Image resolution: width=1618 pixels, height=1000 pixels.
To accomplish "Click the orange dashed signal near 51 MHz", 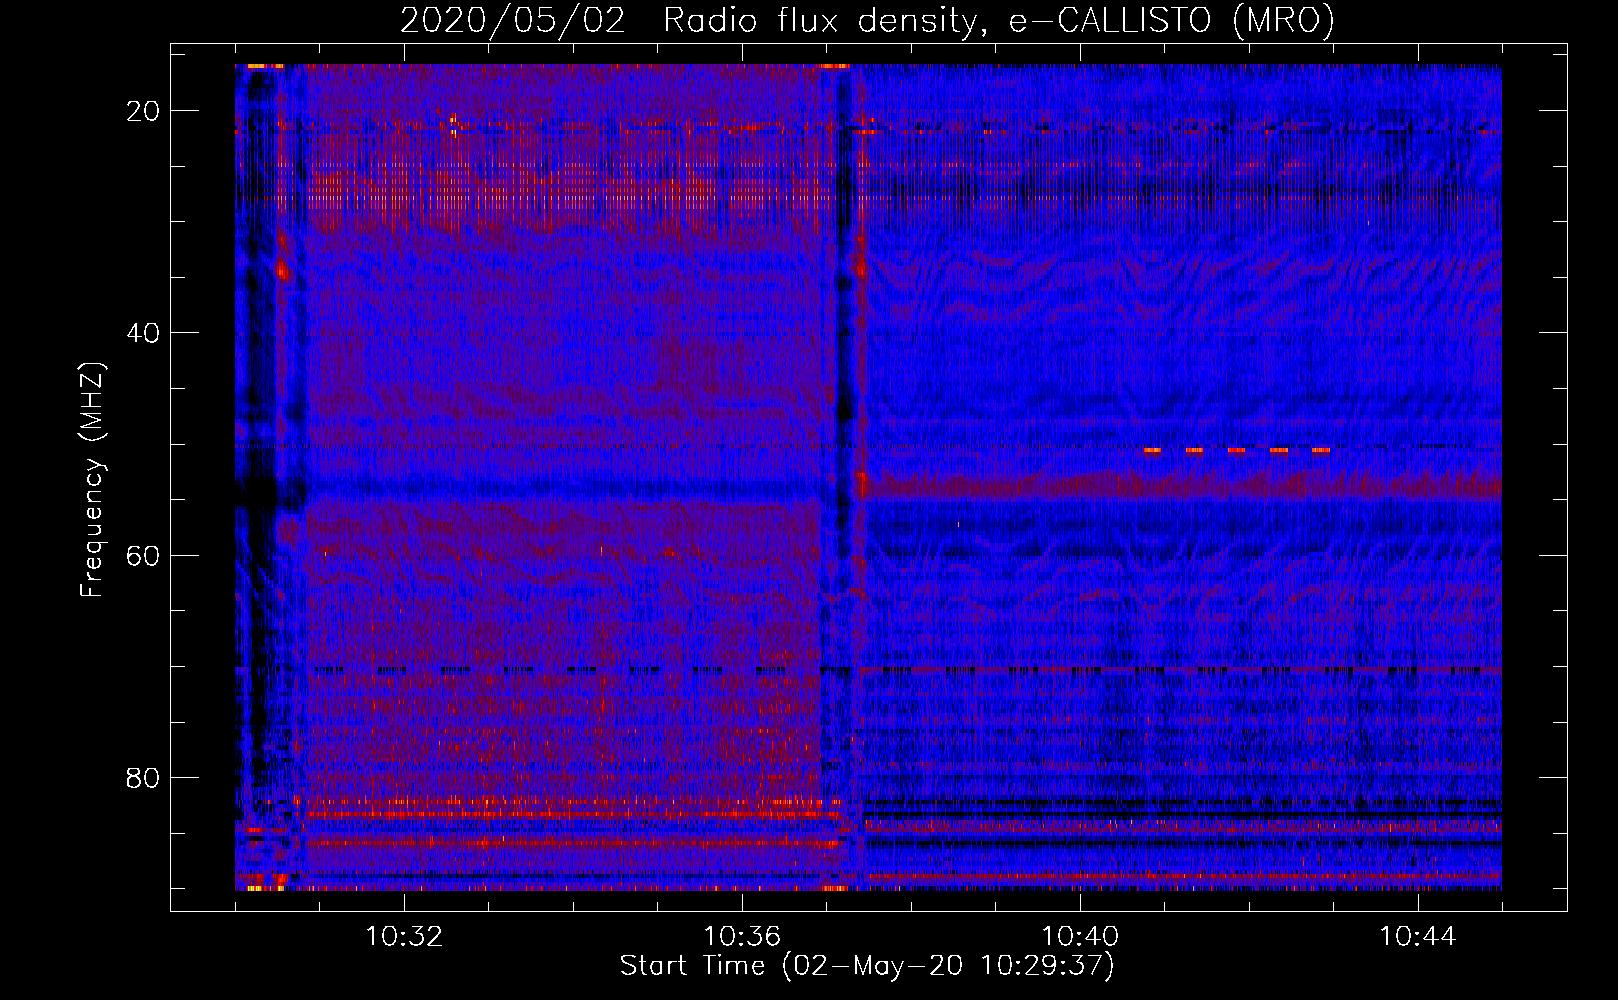I will point(1237,451).
